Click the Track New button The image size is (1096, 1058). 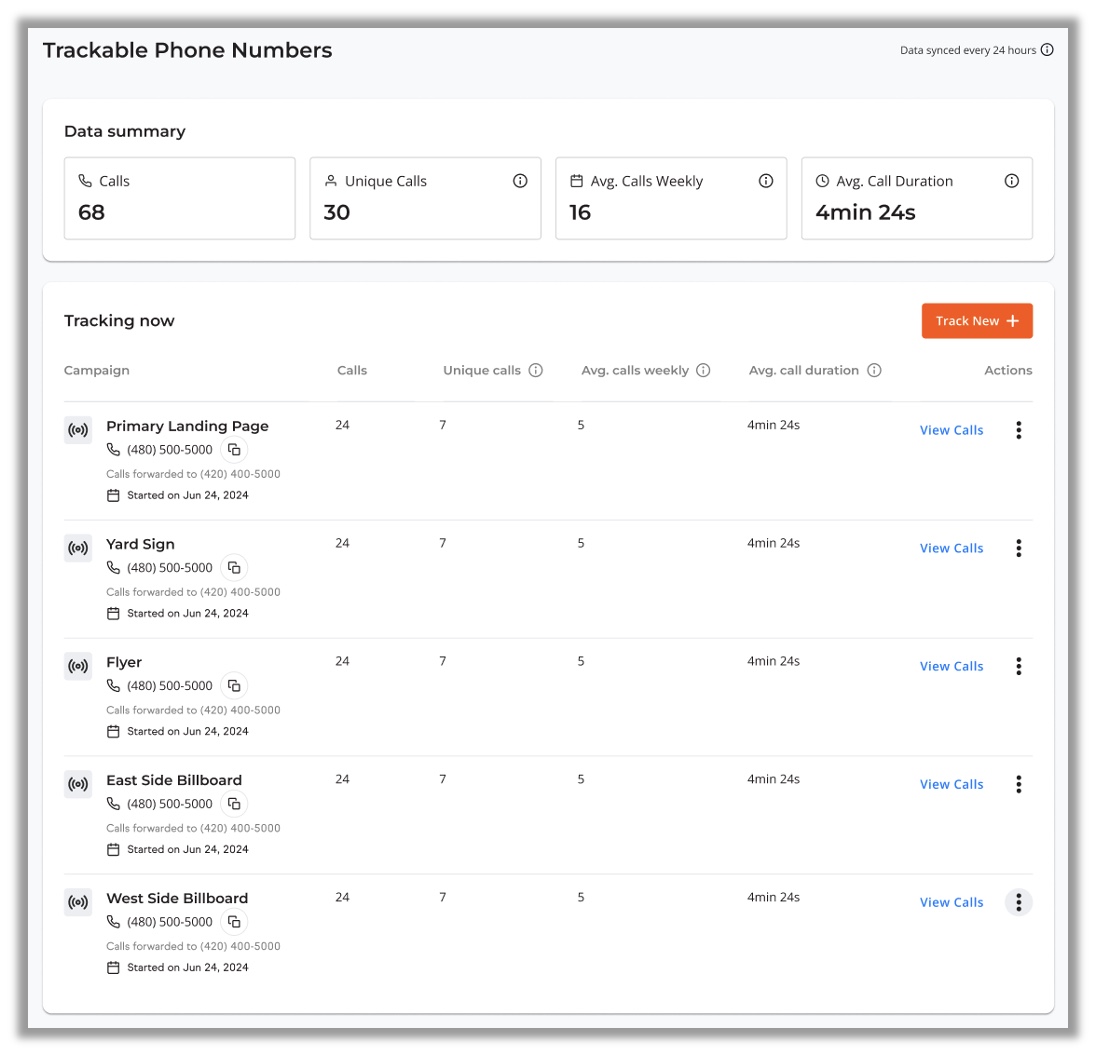click(x=976, y=321)
